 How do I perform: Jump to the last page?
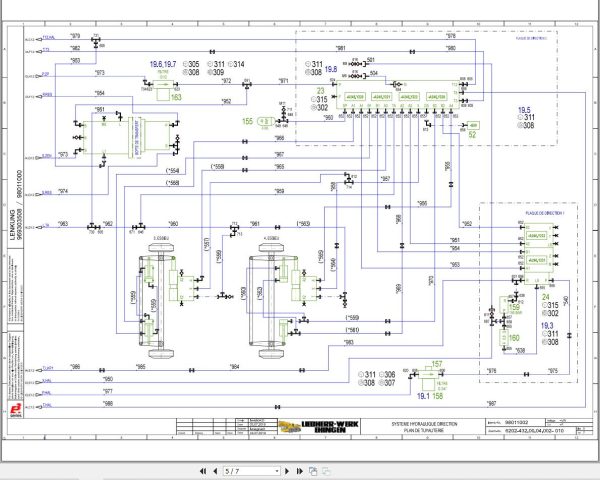coord(300,471)
